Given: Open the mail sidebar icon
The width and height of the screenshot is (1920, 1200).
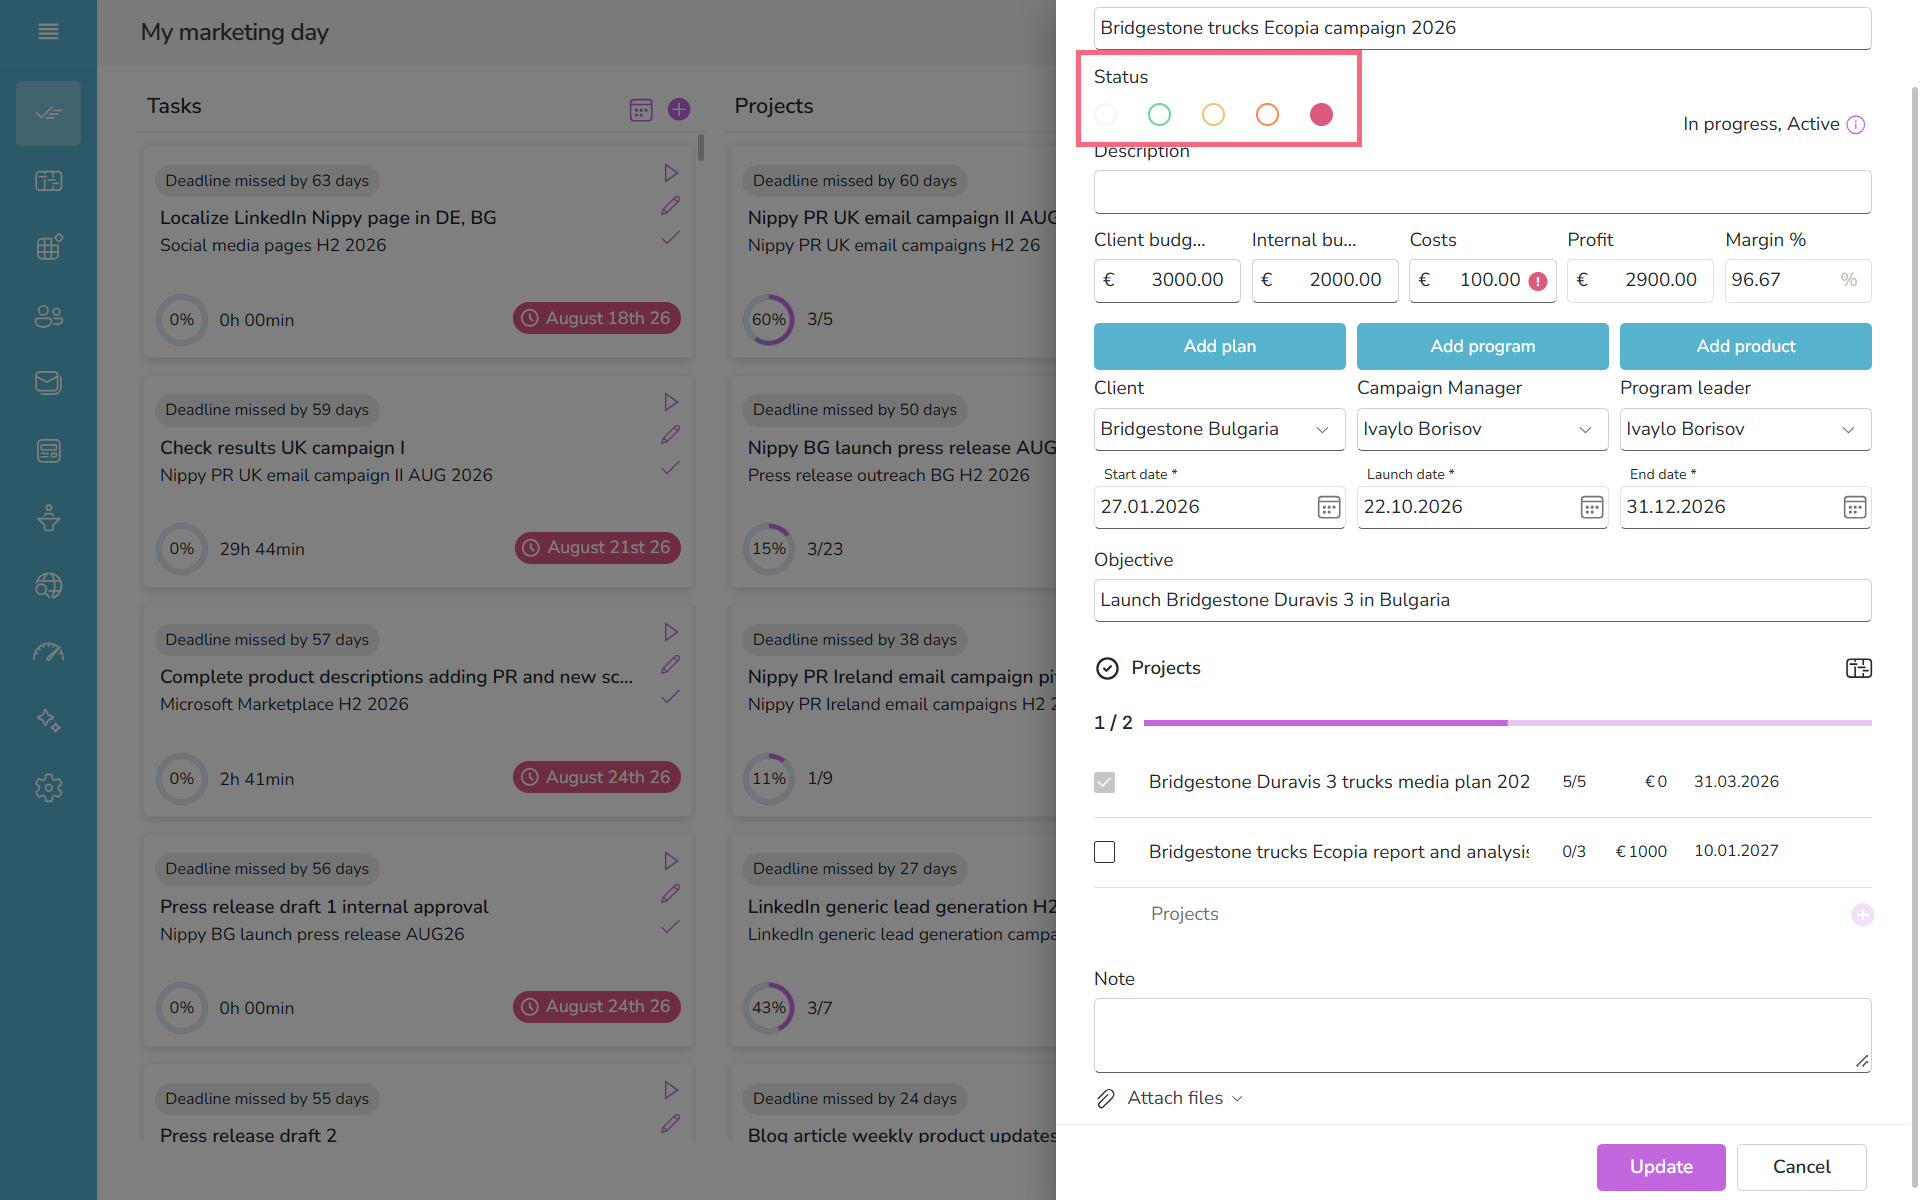Looking at the screenshot, I should pos(48,383).
